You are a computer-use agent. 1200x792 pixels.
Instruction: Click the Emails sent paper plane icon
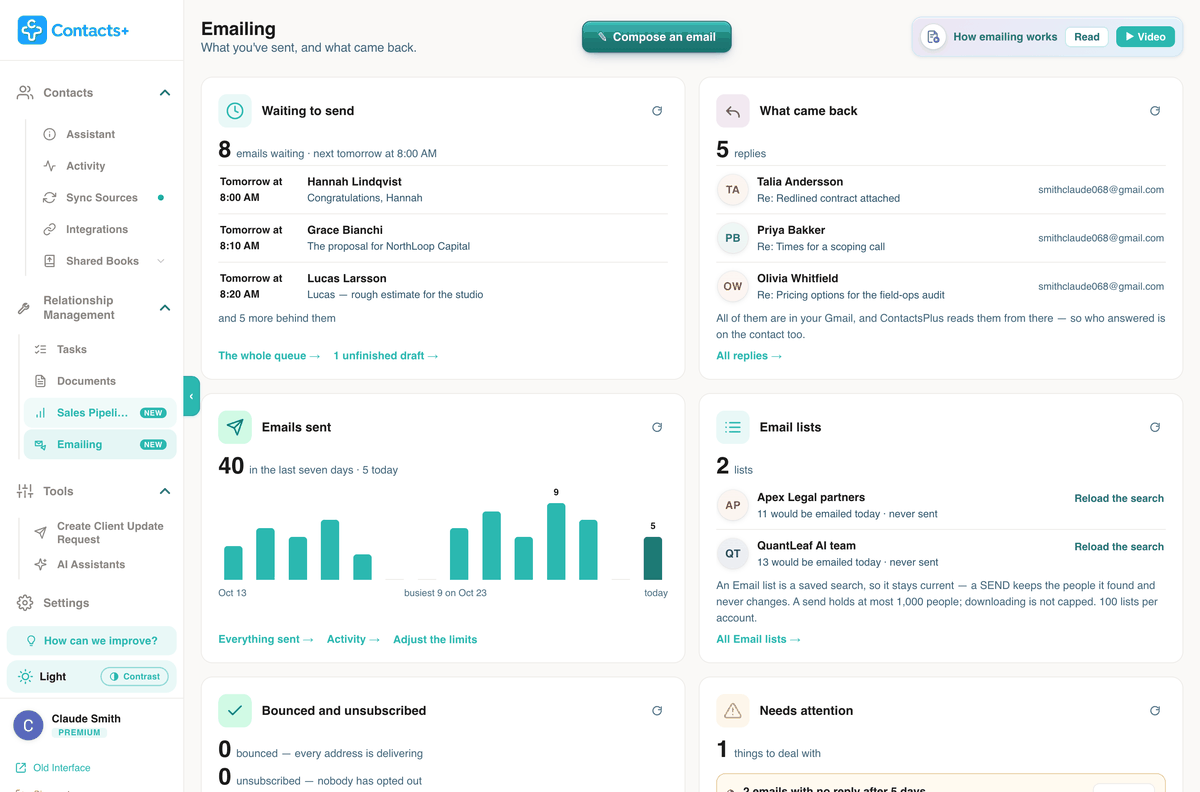[235, 427]
